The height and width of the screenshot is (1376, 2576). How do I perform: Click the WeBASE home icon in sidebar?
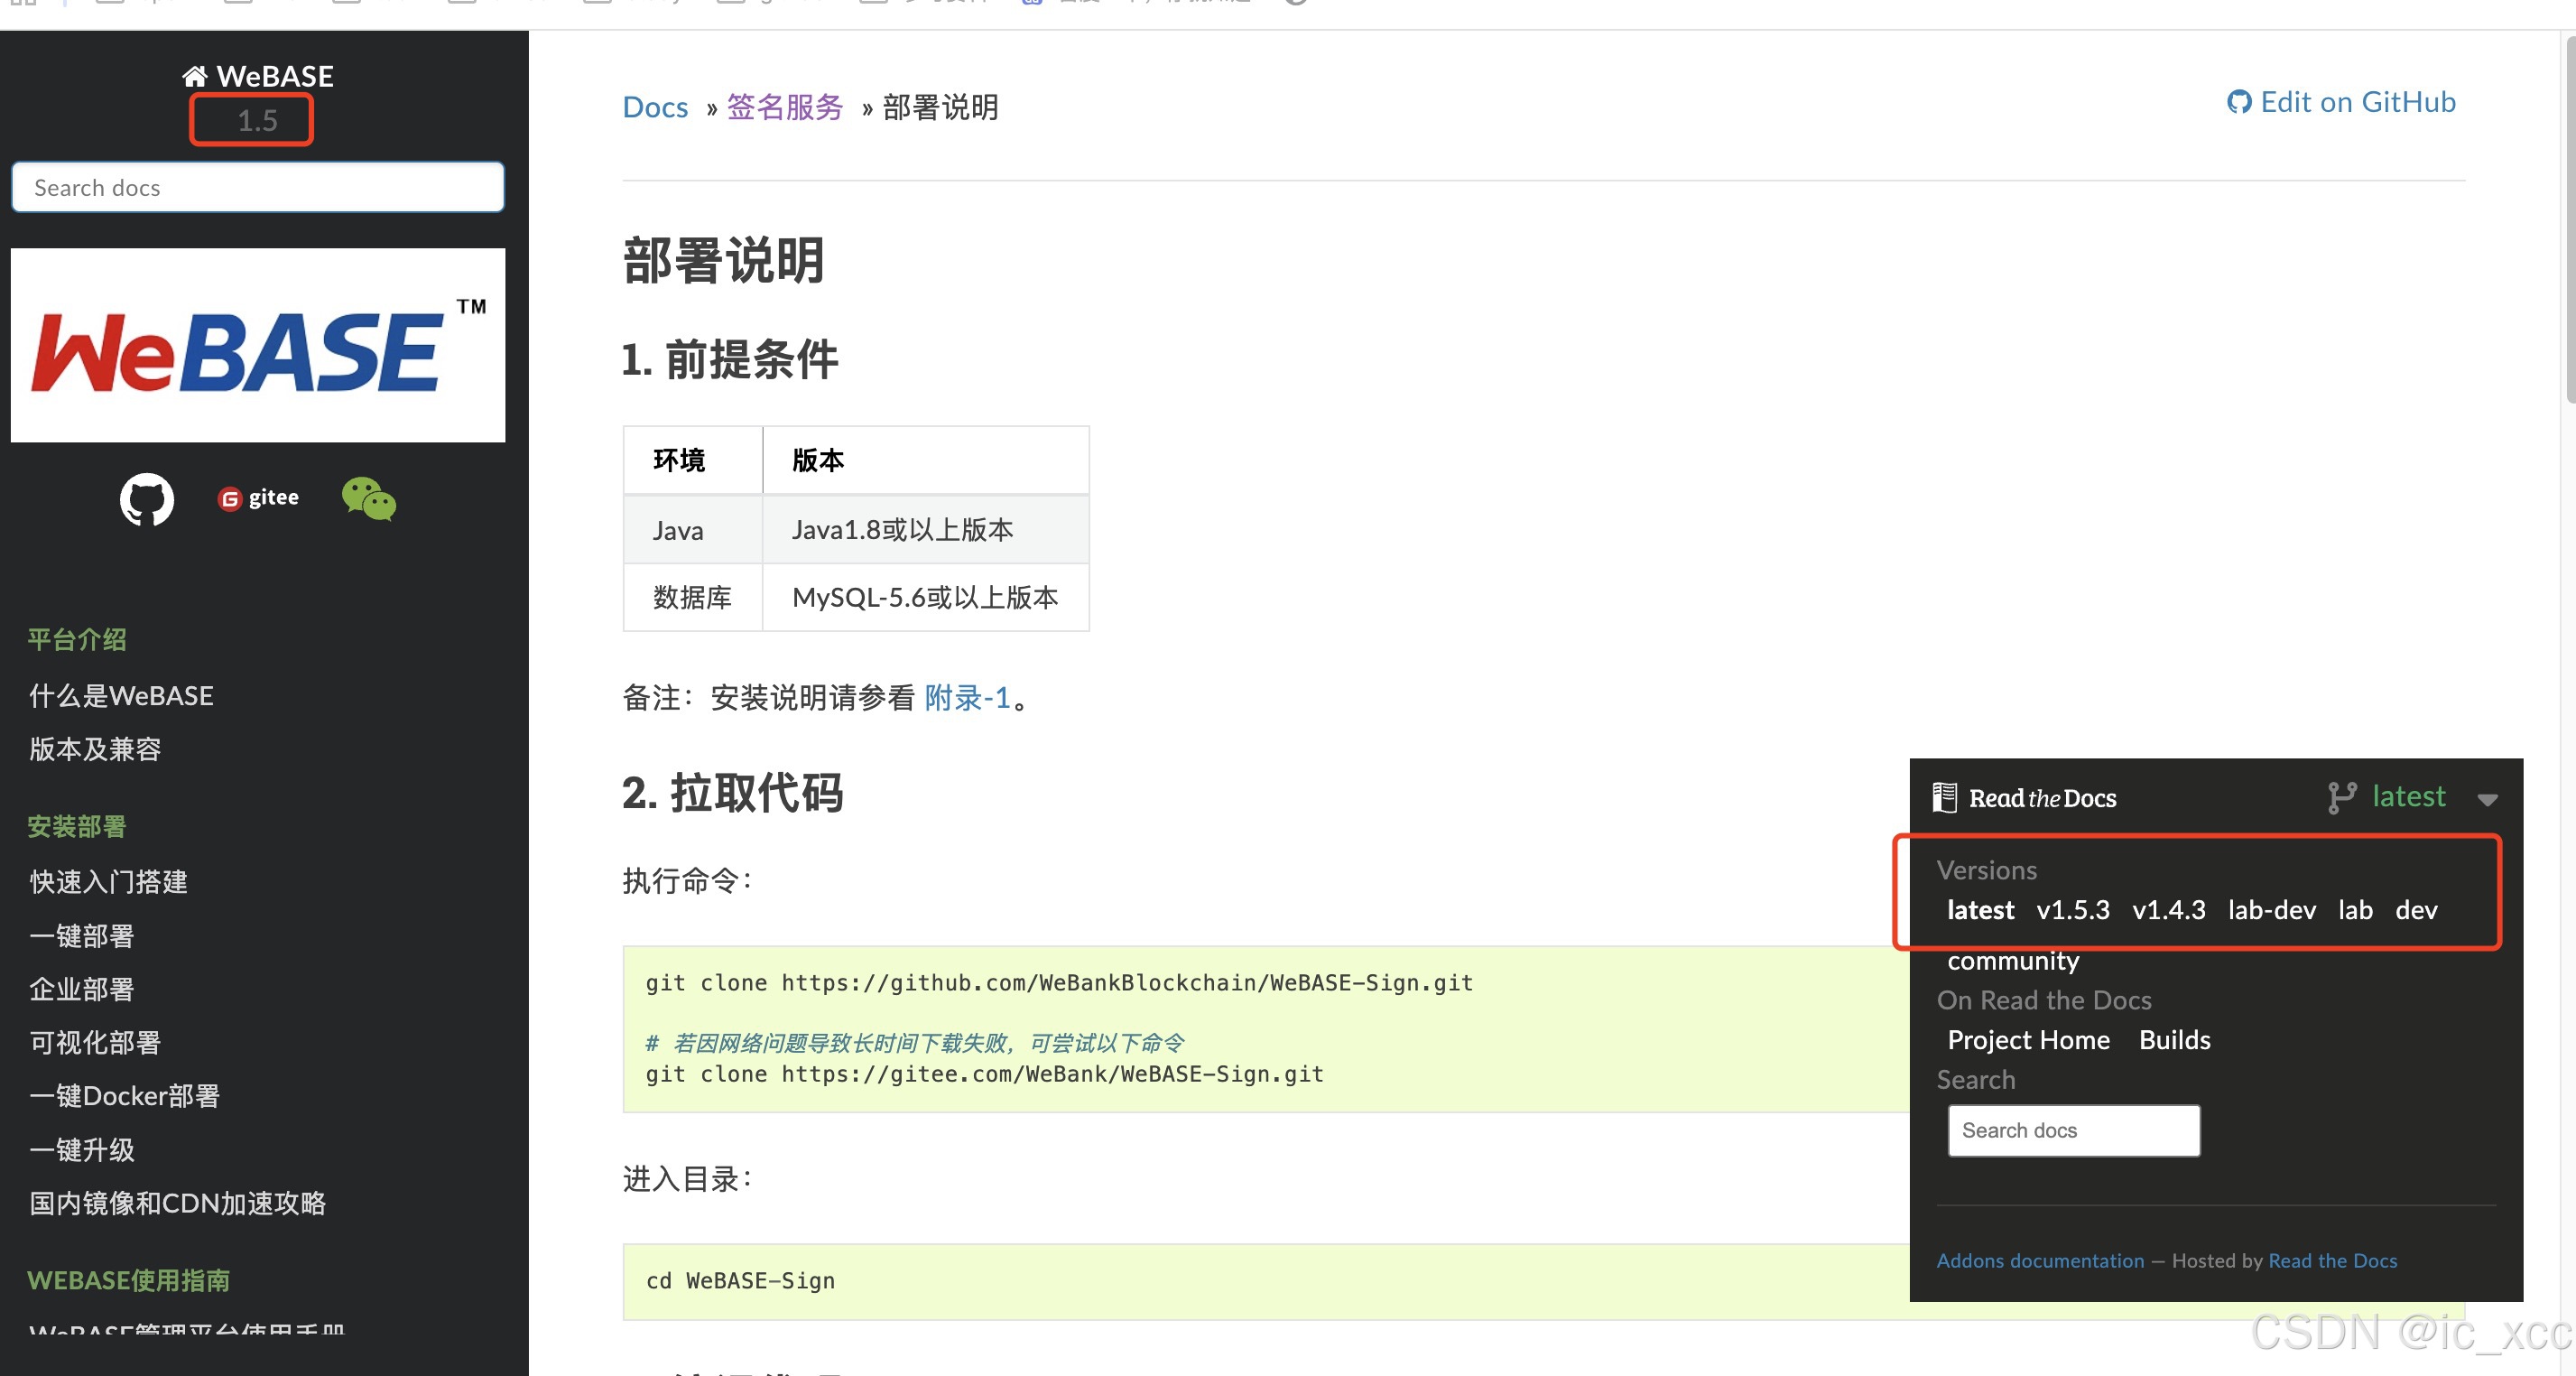(x=194, y=76)
